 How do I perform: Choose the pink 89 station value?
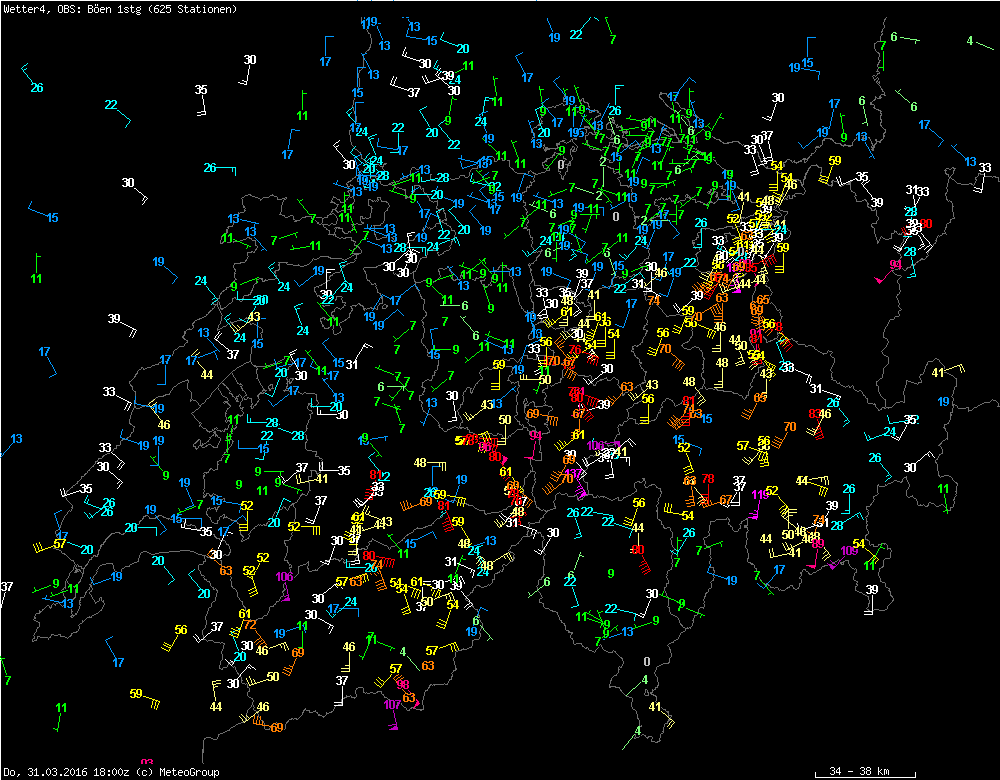817,543
